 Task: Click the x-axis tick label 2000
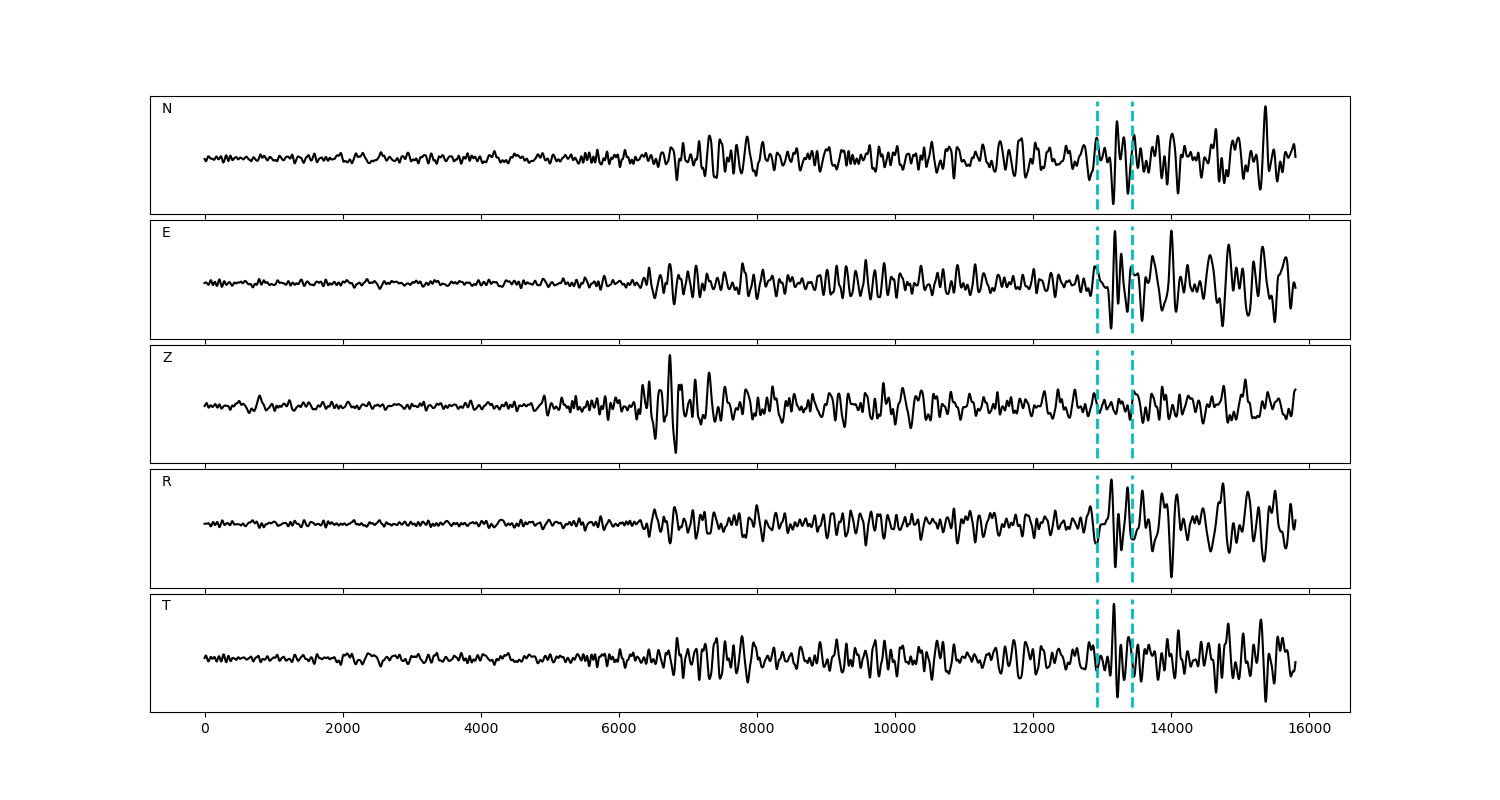tap(343, 730)
